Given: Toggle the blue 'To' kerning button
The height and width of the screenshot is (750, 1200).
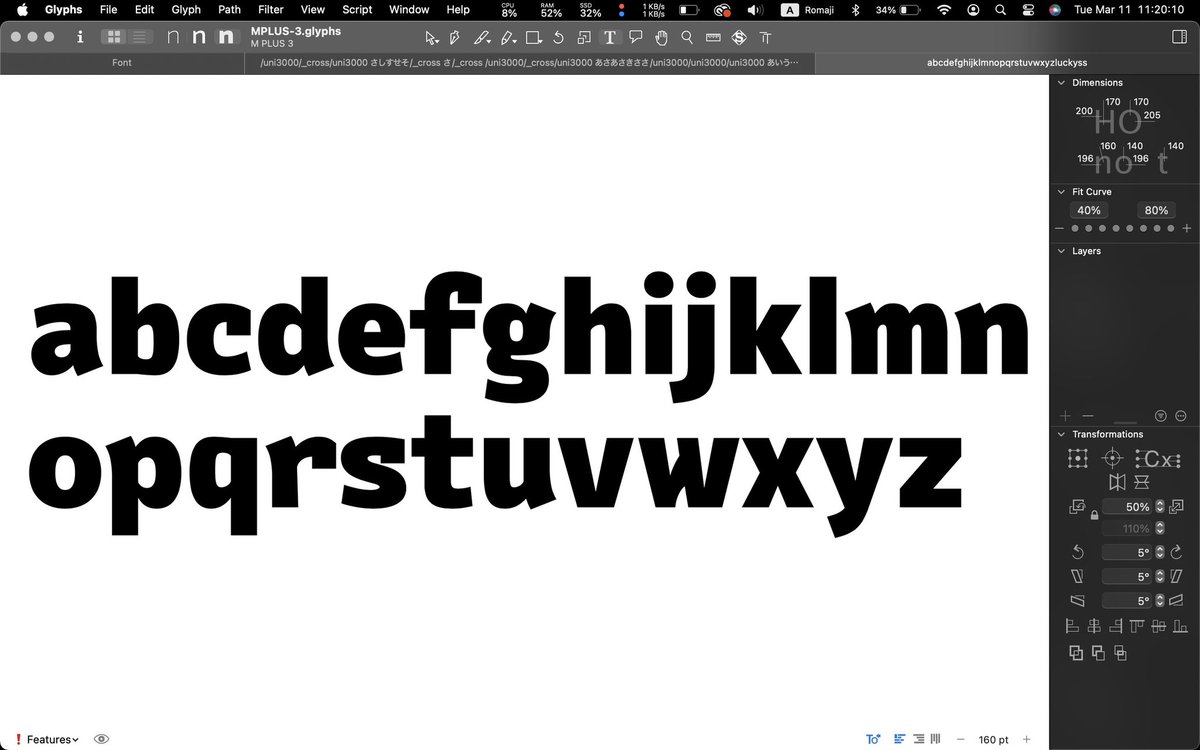Looking at the screenshot, I should pyautogui.click(x=873, y=739).
